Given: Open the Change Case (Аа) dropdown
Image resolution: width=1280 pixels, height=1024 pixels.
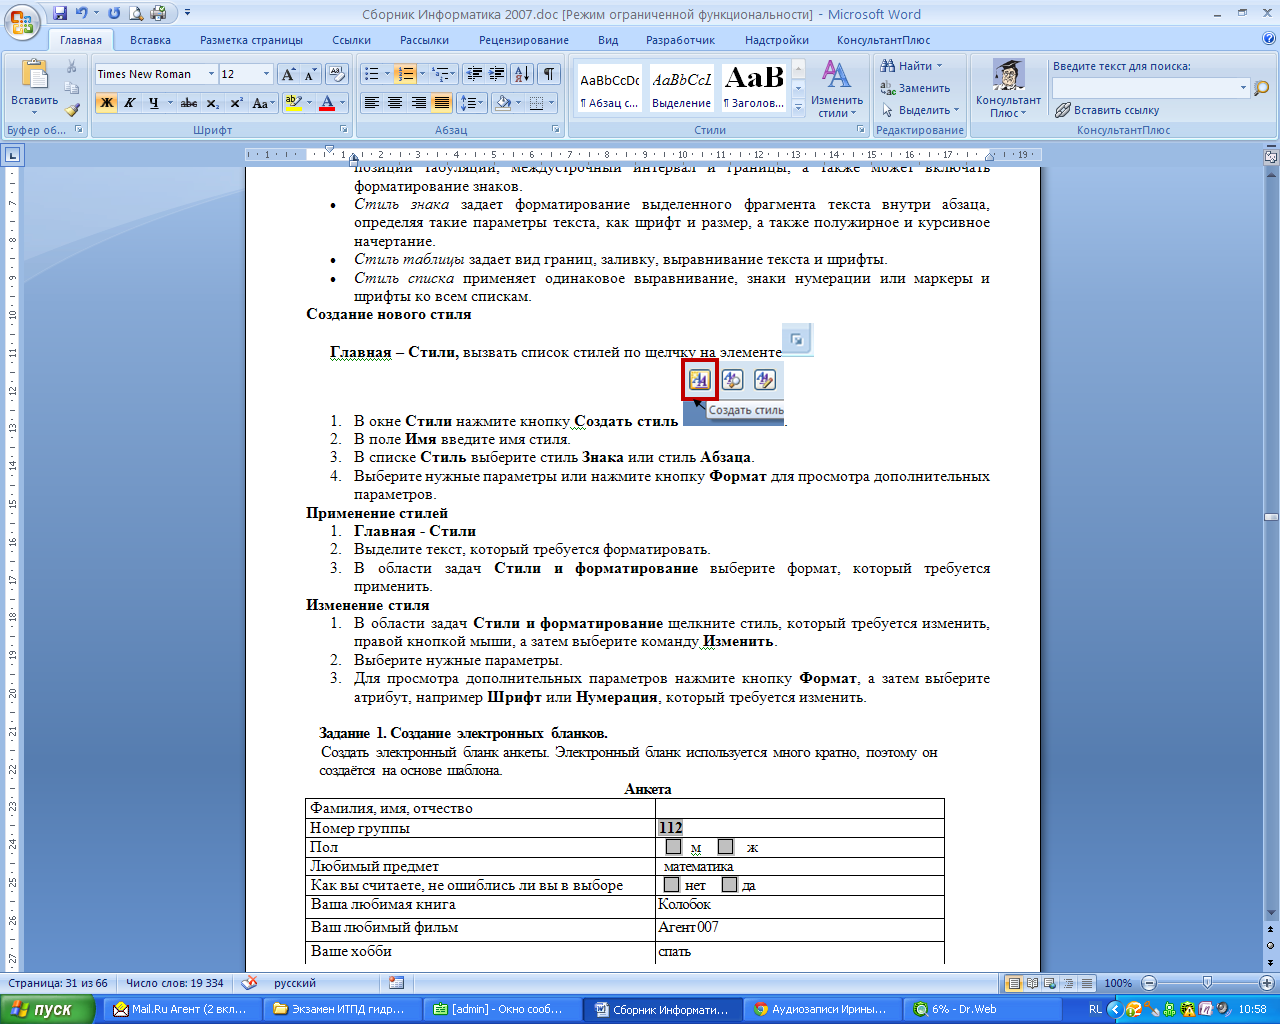Looking at the screenshot, I should click(263, 103).
